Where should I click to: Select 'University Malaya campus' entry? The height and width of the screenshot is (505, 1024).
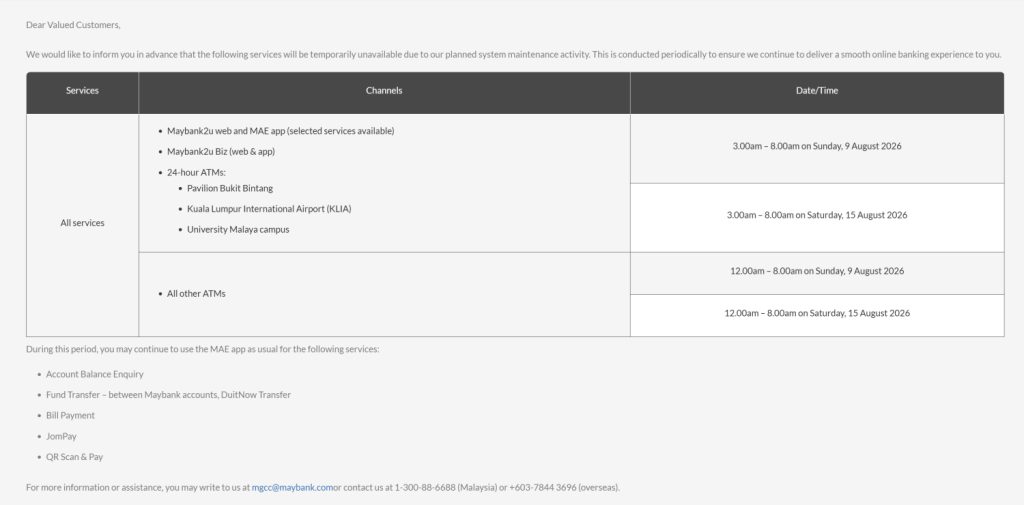238,229
